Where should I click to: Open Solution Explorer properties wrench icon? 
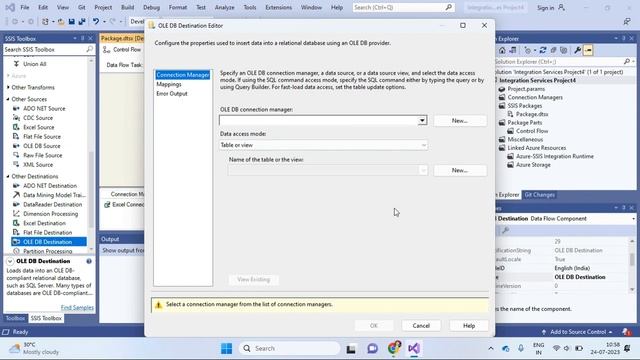pos(577,51)
